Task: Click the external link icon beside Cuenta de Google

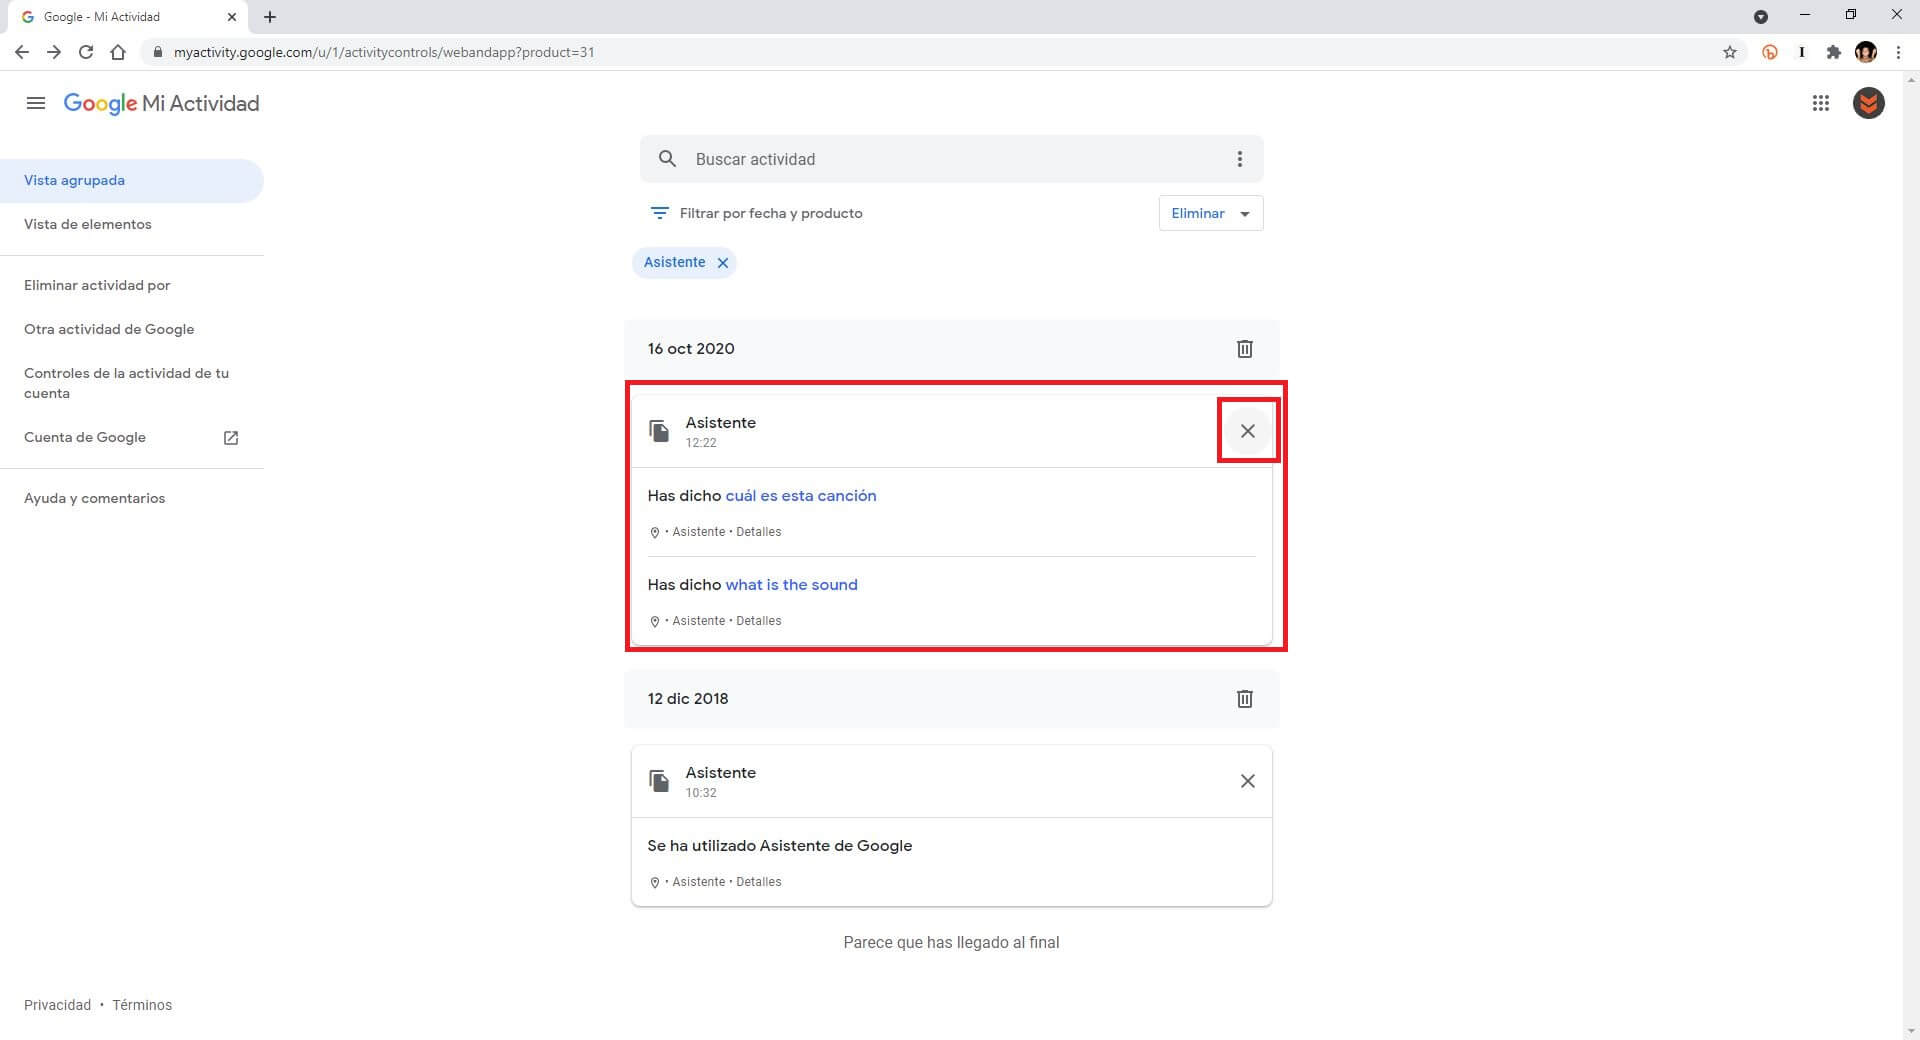Action: [231, 438]
